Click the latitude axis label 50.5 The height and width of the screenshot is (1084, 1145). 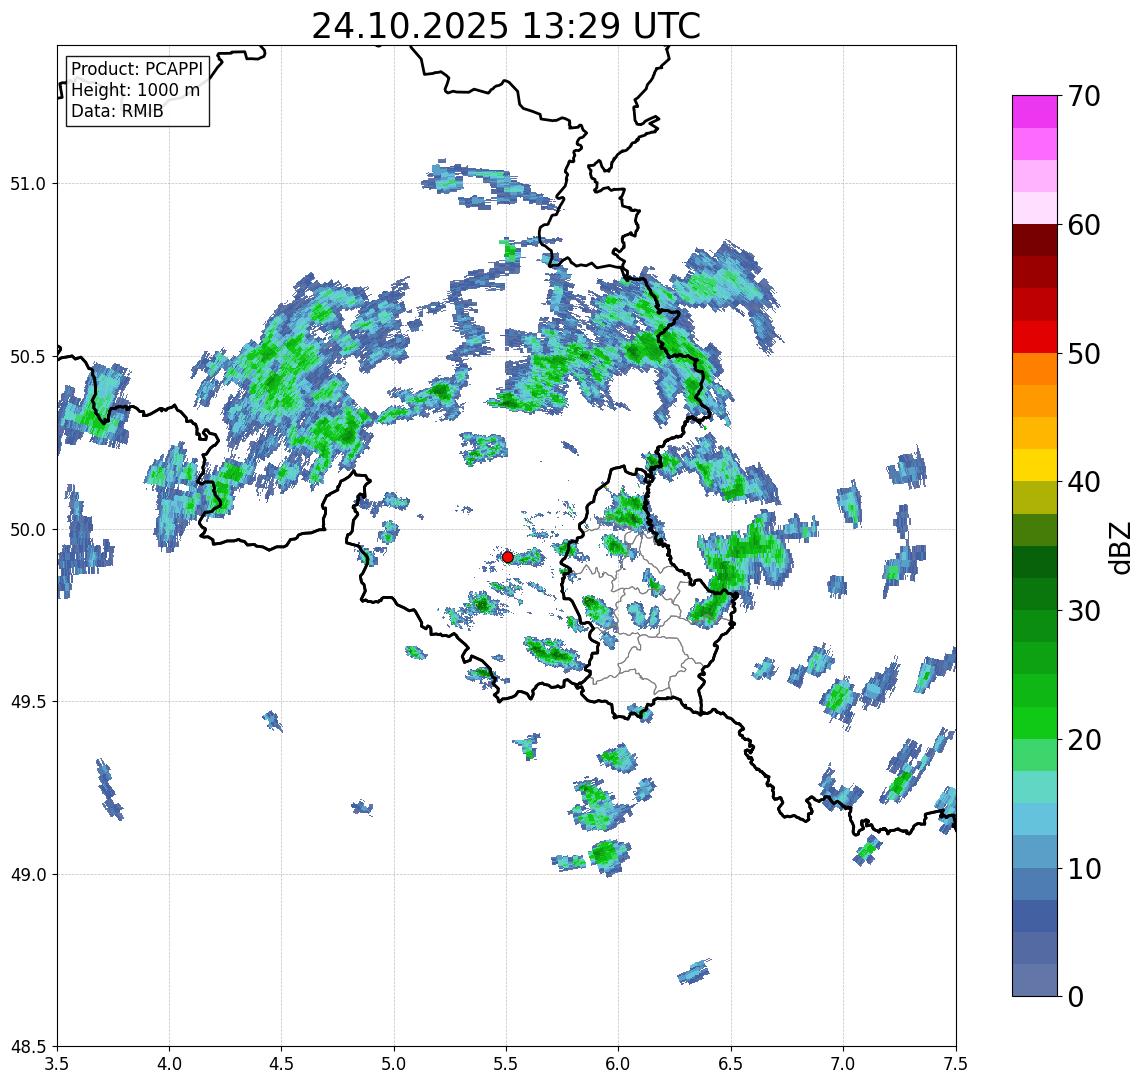[x=28, y=357]
